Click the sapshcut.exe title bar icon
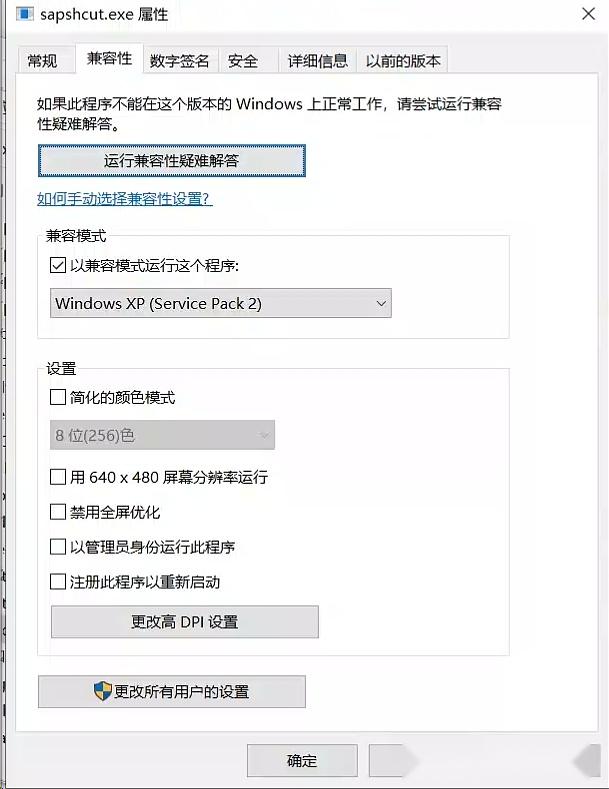The image size is (609, 789). point(24,15)
